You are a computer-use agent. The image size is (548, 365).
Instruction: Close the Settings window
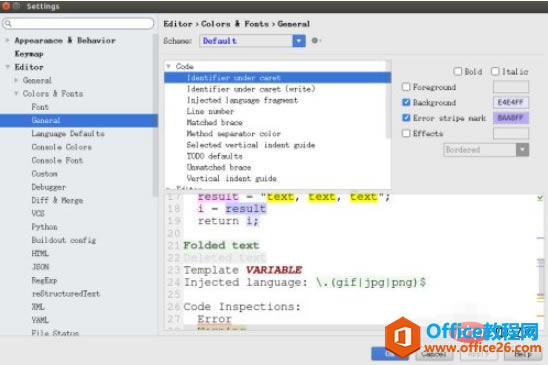(6, 6)
